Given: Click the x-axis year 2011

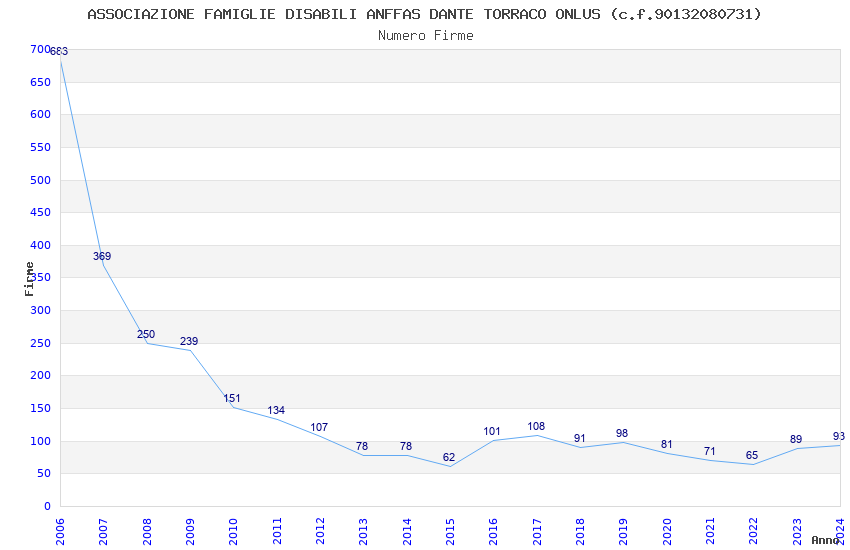Looking at the screenshot, I should (x=277, y=532).
